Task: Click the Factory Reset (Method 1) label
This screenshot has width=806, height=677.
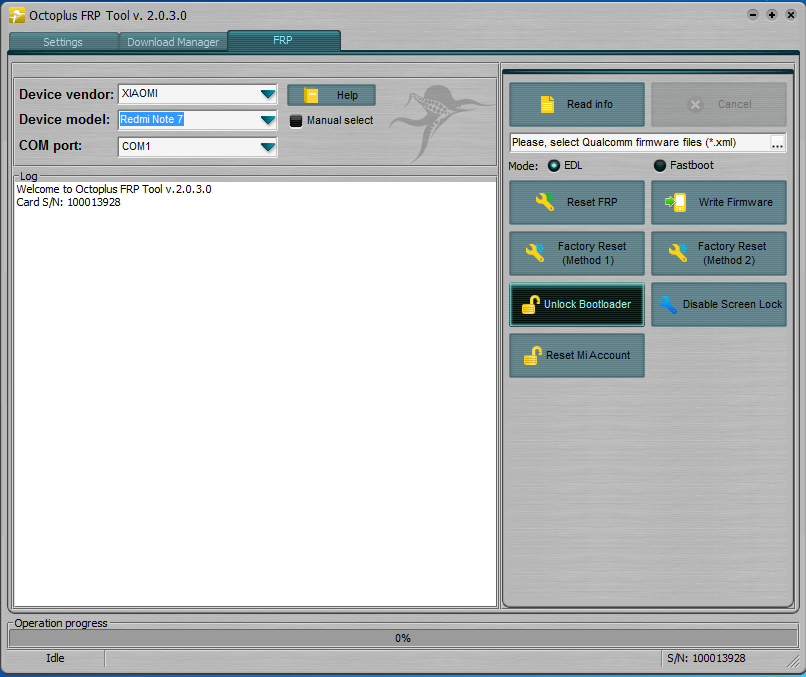Action: 592,253
